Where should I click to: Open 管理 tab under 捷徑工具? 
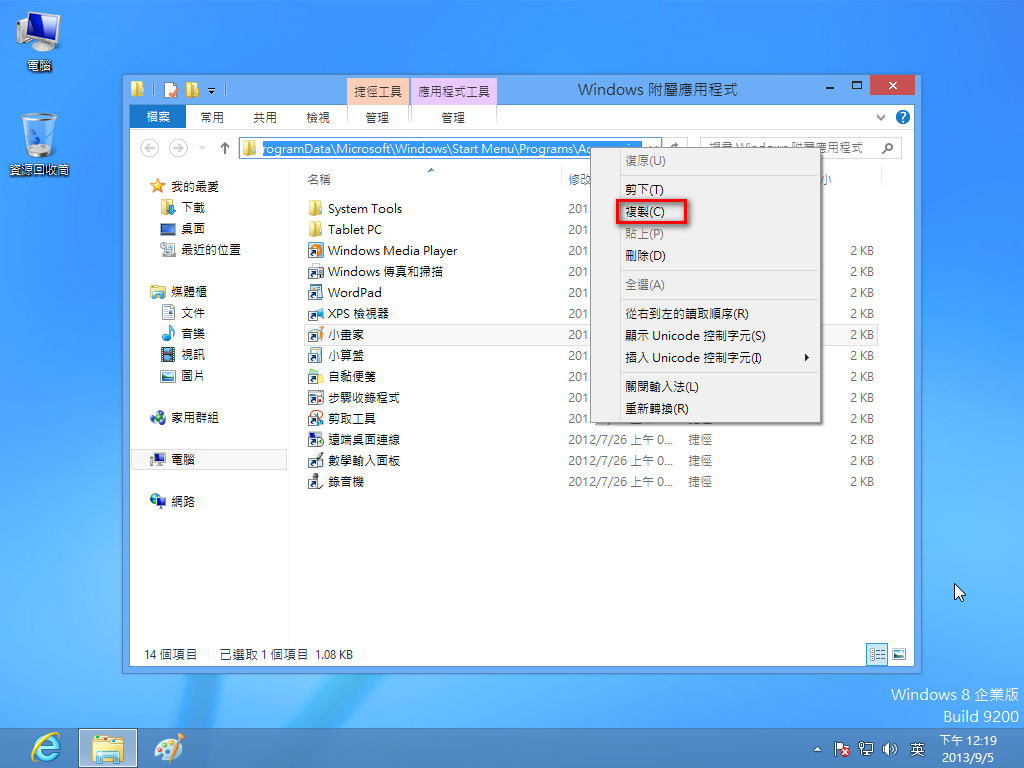(x=377, y=118)
